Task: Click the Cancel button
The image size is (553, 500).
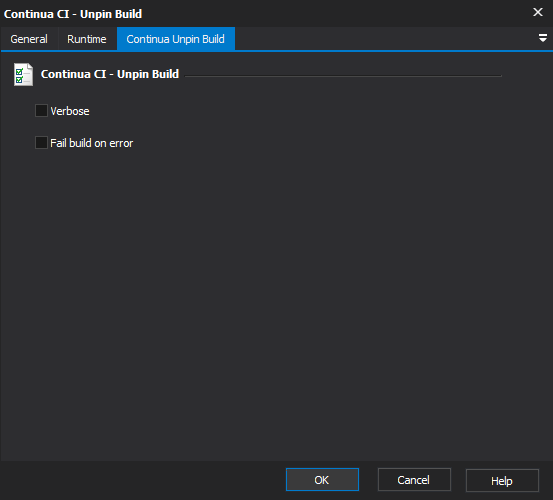Action: (x=414, y=480)
